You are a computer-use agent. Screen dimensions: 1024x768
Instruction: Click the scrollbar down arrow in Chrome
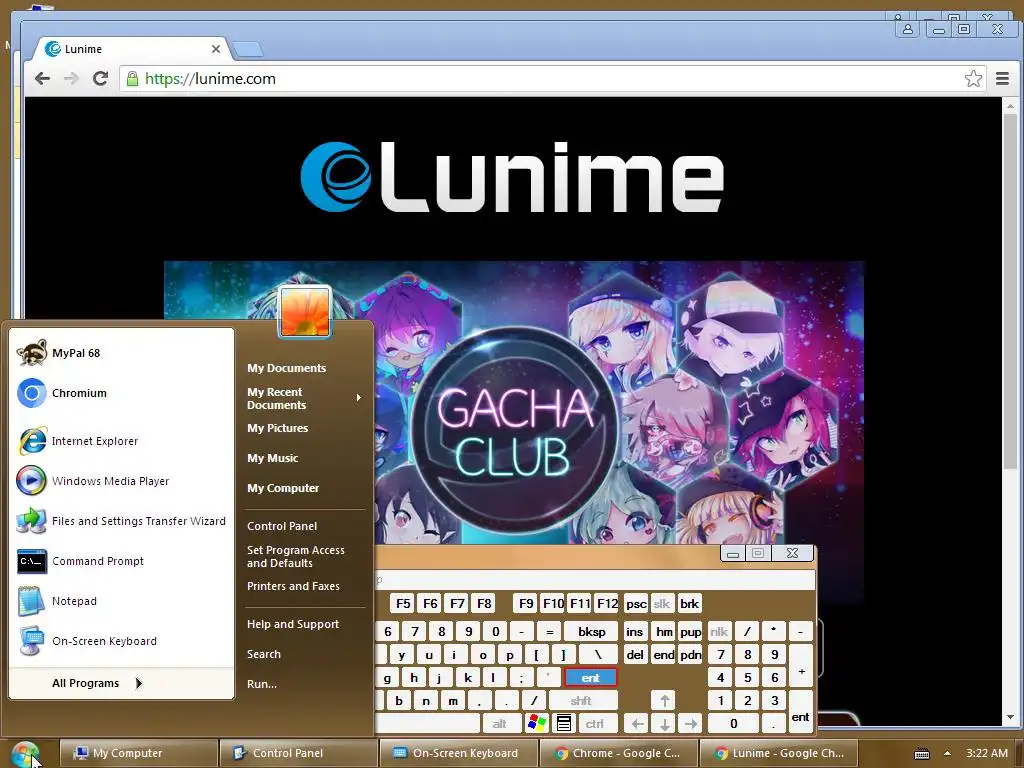(x=1010, y=719)
